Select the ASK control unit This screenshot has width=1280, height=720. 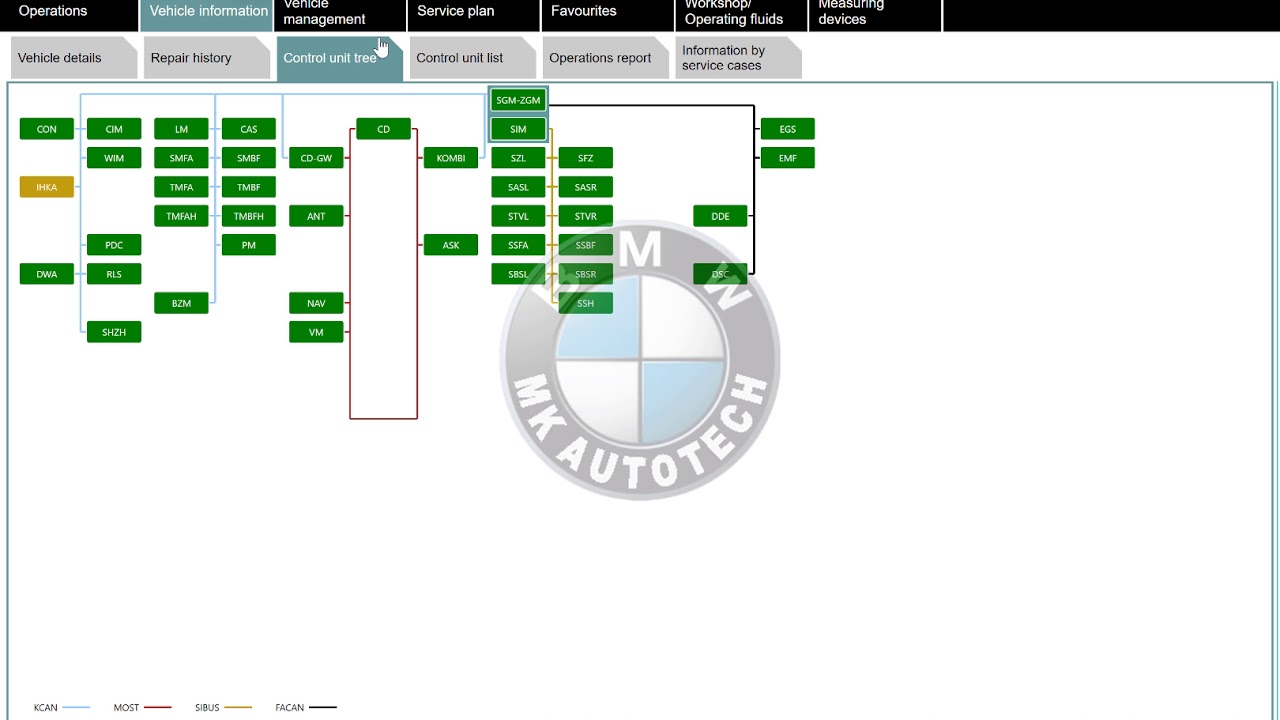451,245
